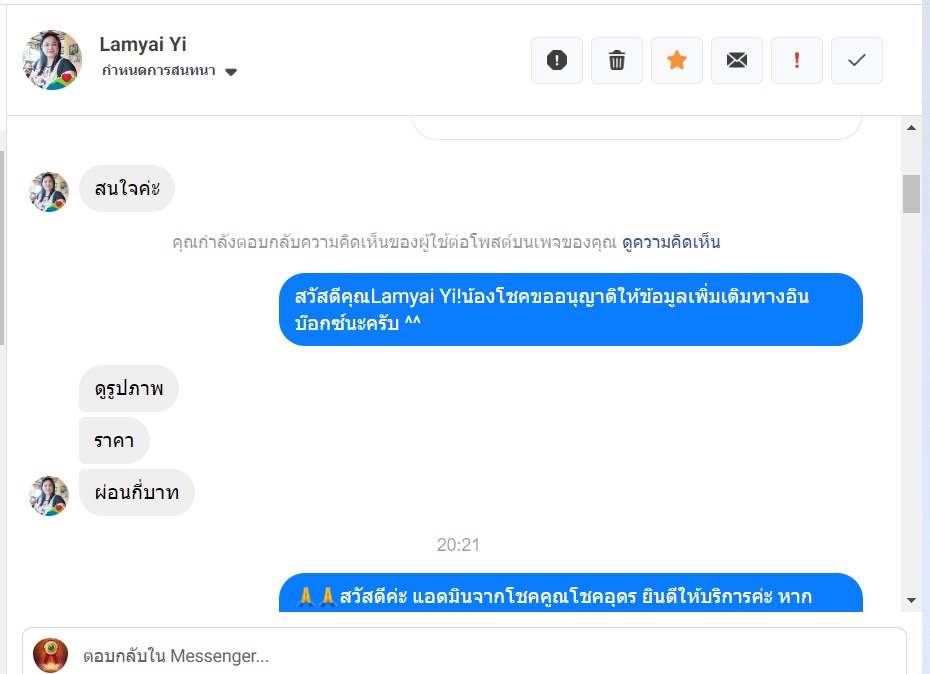Click the page avatar beside the reply box

pyautogui.click(x=50, y=655)
